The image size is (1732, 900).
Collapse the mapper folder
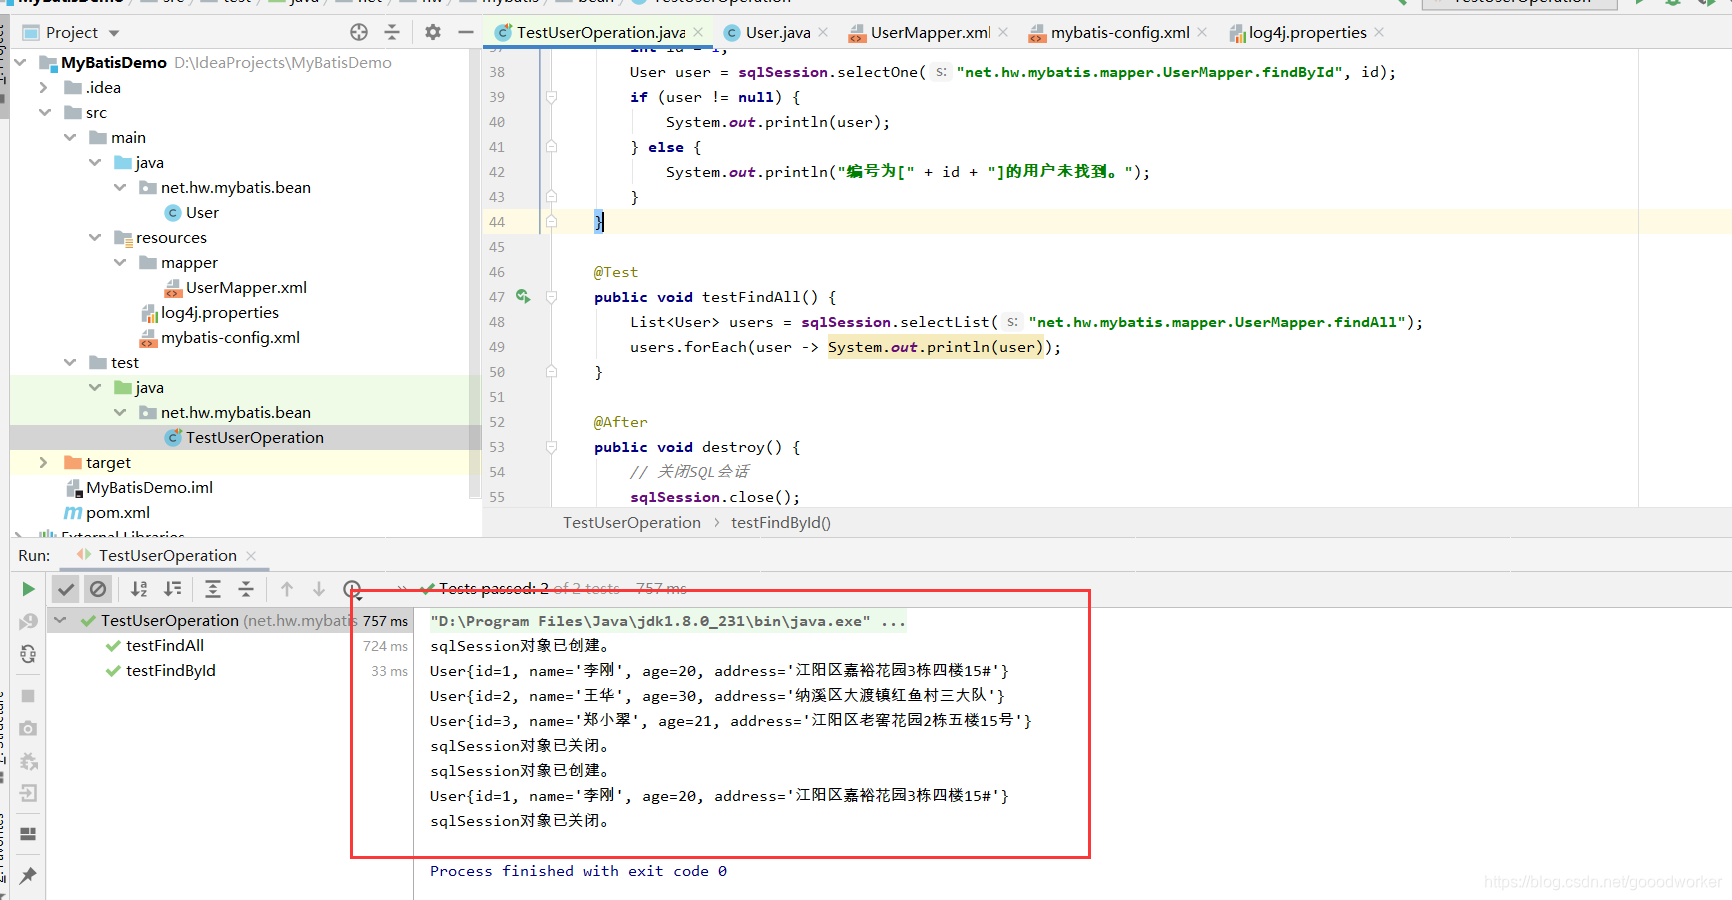[120, 262]
